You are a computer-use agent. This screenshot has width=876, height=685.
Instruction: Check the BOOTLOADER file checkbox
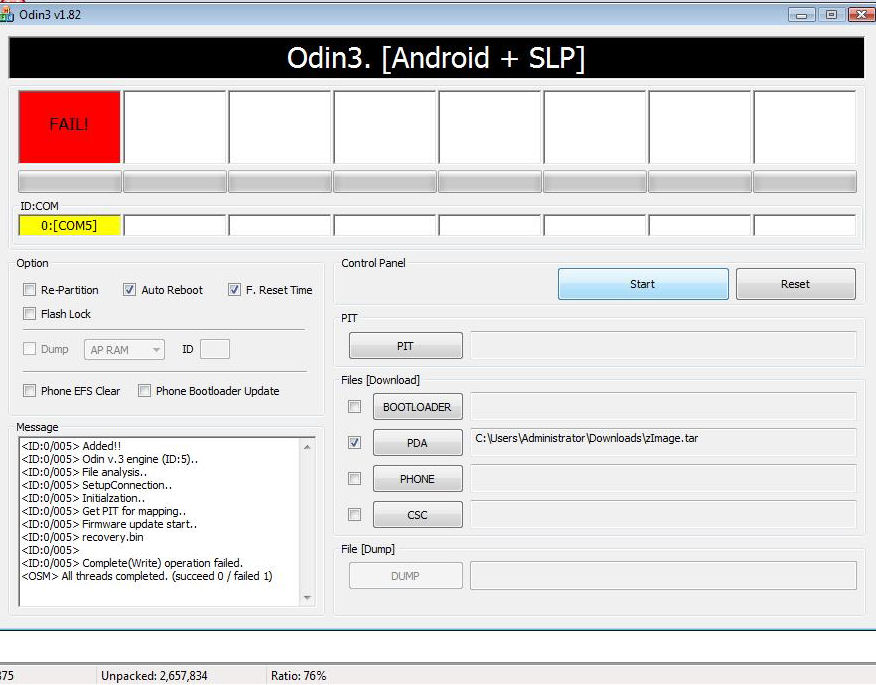[x=354, y=406]
